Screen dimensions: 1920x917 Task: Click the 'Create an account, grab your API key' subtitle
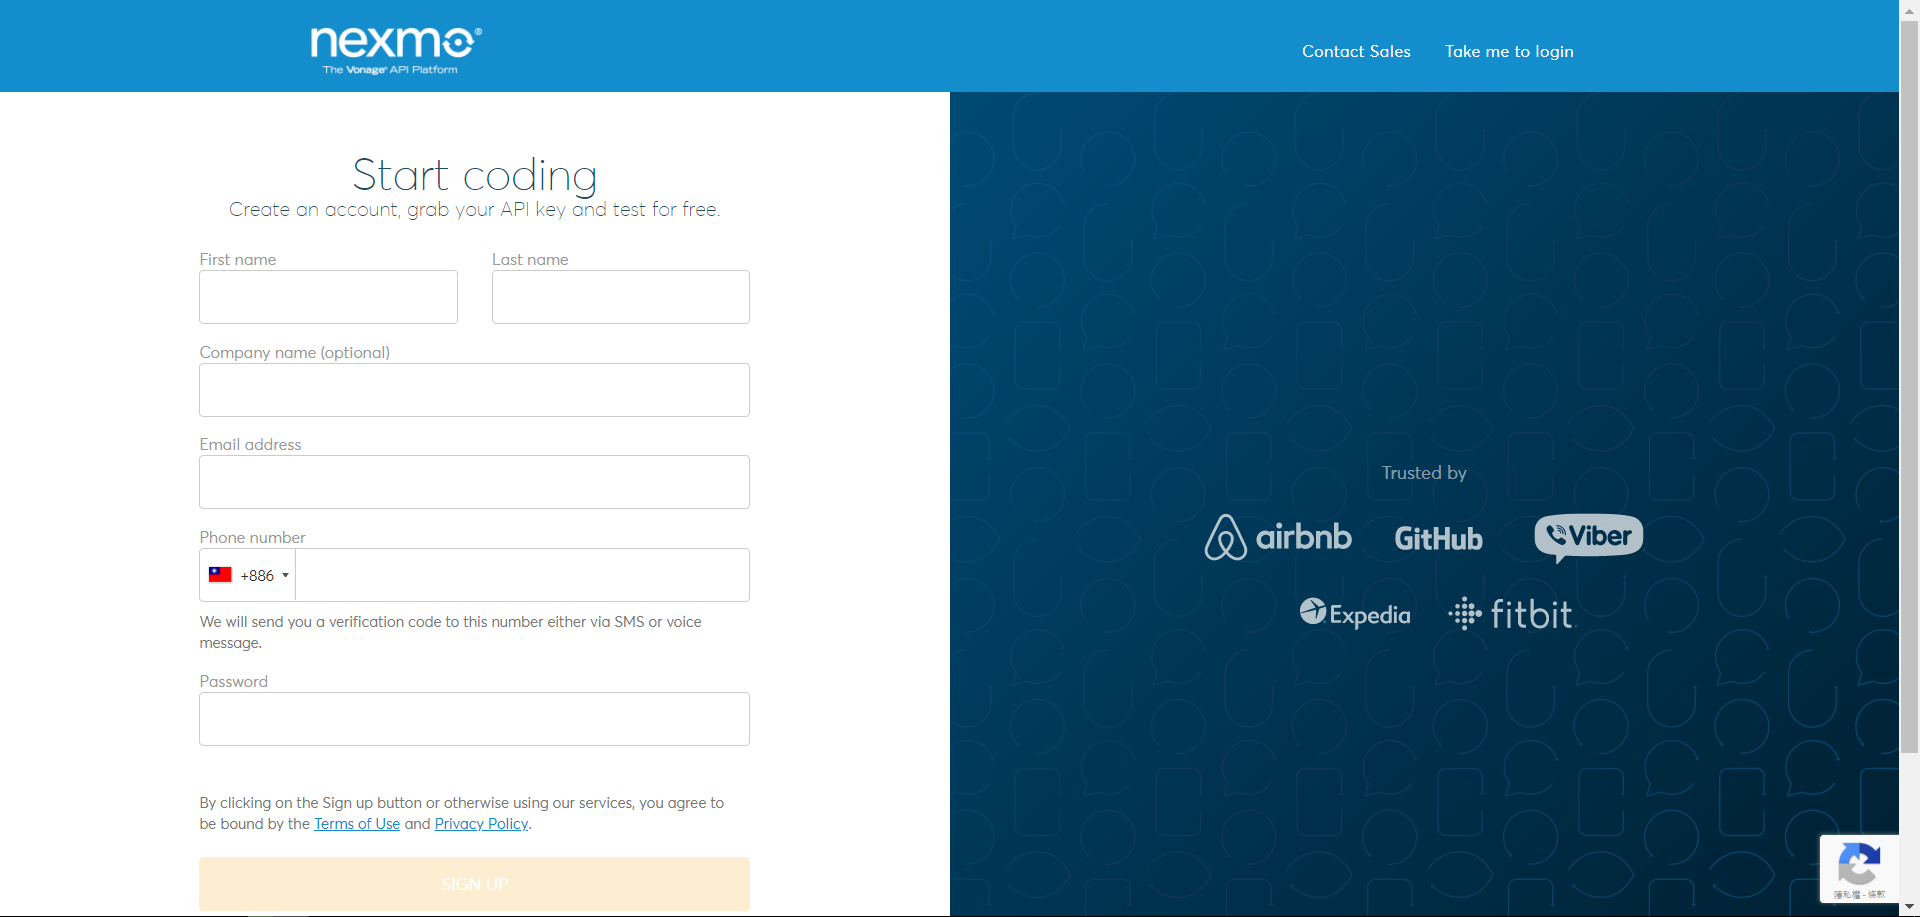click(x=474, y=210)
